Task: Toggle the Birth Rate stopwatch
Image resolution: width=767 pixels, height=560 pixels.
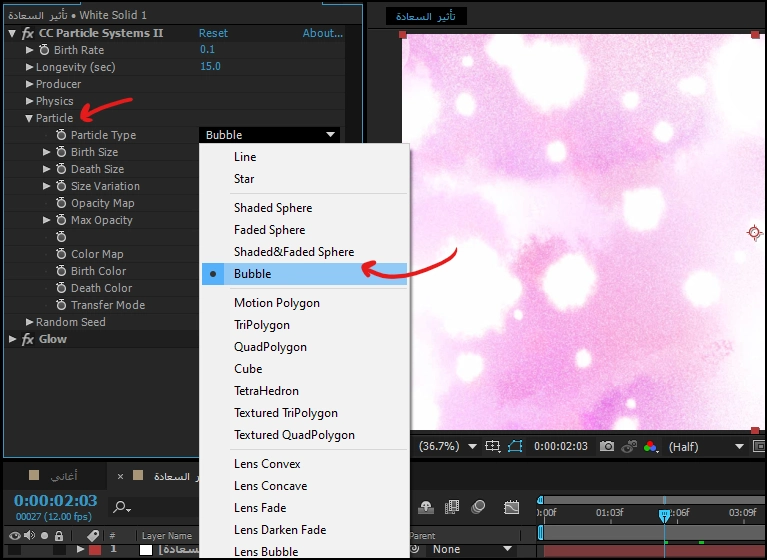Action: [x=44, y=50]
